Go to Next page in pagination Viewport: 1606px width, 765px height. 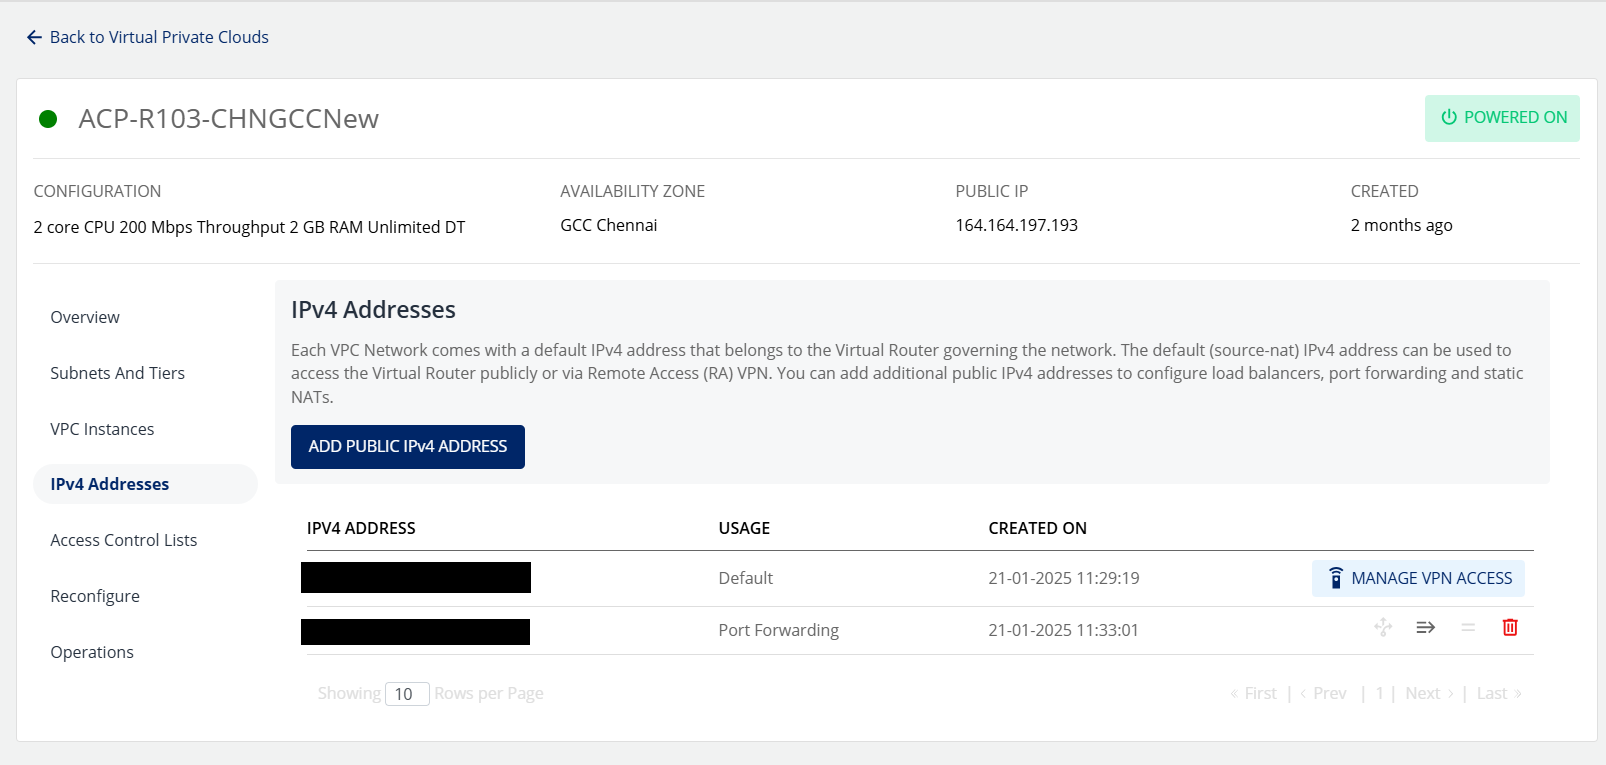click(1429, 693)
